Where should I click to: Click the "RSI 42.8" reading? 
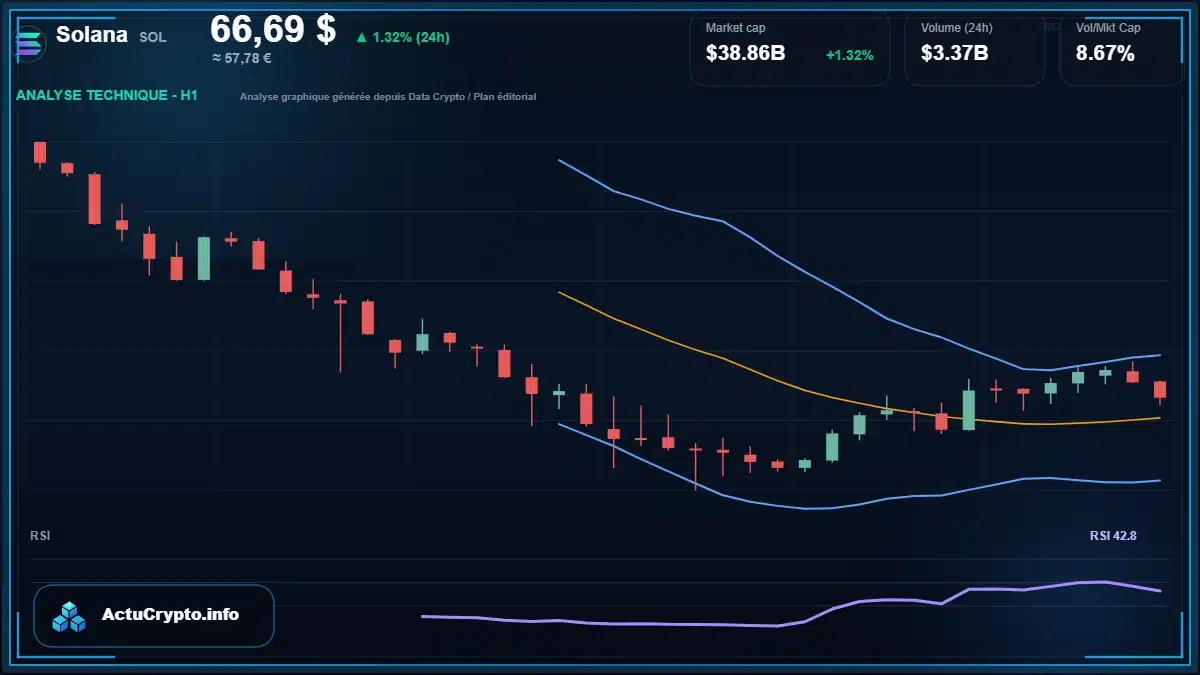[x=1113, y=536]
